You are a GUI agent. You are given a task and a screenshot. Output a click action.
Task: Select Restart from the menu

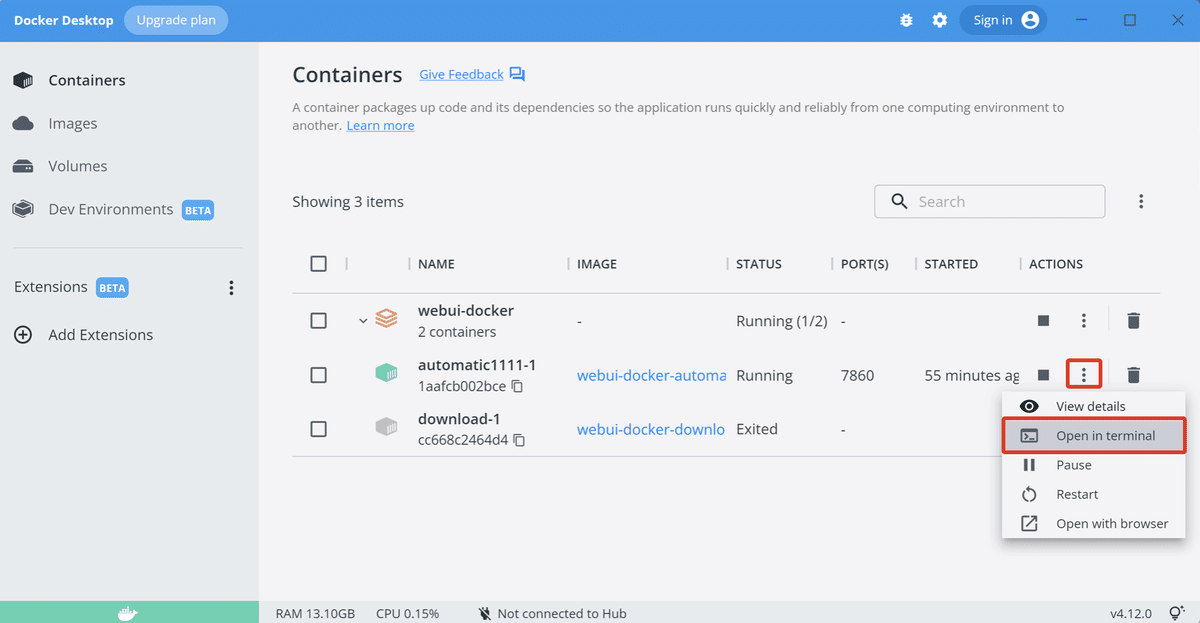[x=1094, y=494]
